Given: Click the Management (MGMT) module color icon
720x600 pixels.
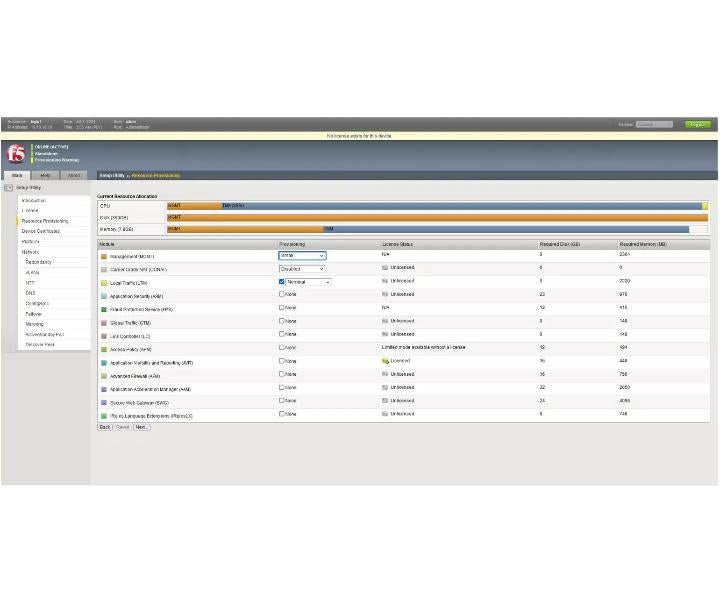Looking at the screenshot, I should click(x=104, y=256).
